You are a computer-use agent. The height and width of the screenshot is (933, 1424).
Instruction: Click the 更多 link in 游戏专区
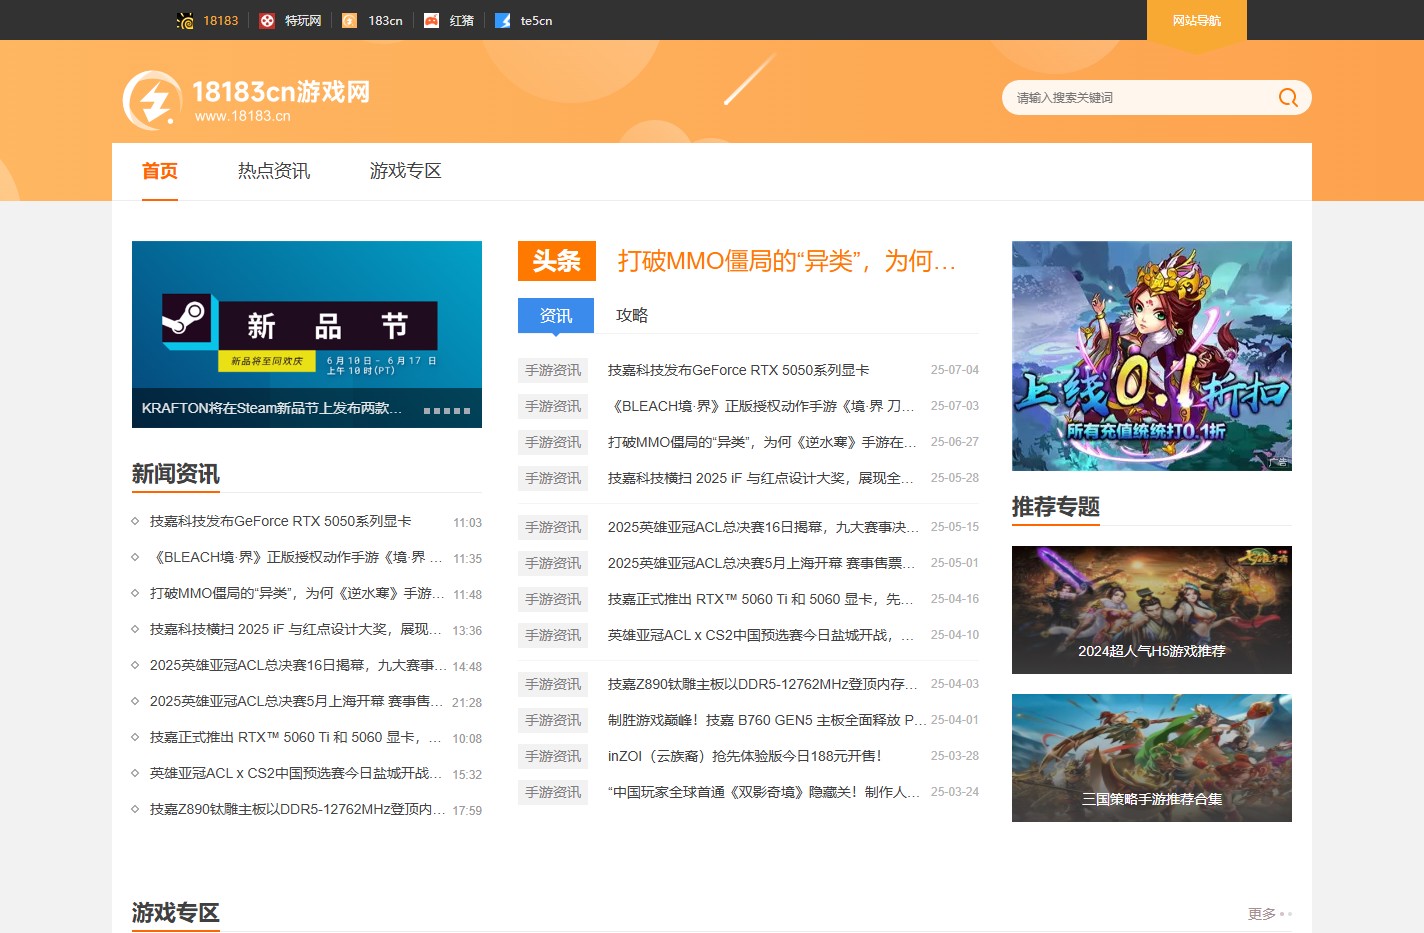click(1262, 914)
